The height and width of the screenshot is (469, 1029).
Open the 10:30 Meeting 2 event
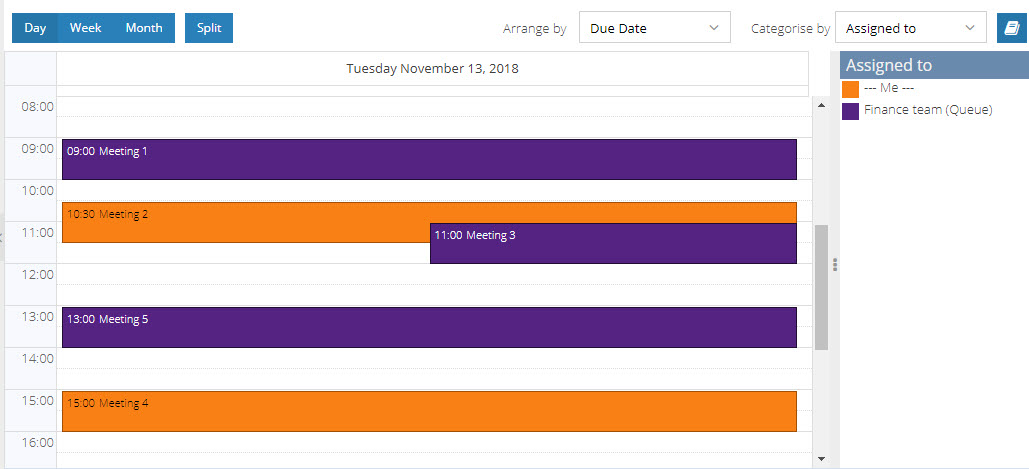(245, 222)
